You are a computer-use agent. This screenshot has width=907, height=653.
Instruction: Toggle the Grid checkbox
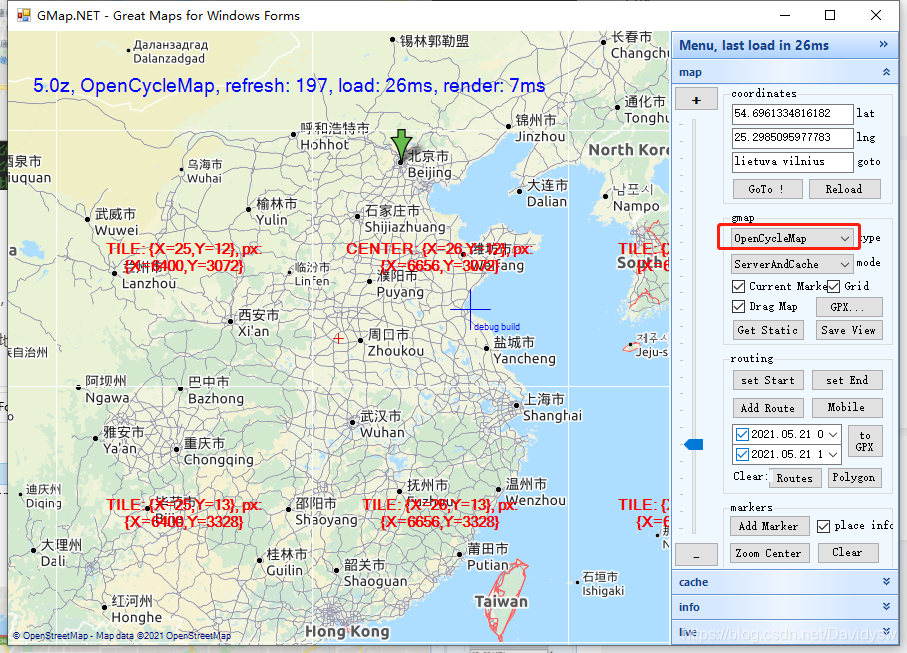point(834,286)
